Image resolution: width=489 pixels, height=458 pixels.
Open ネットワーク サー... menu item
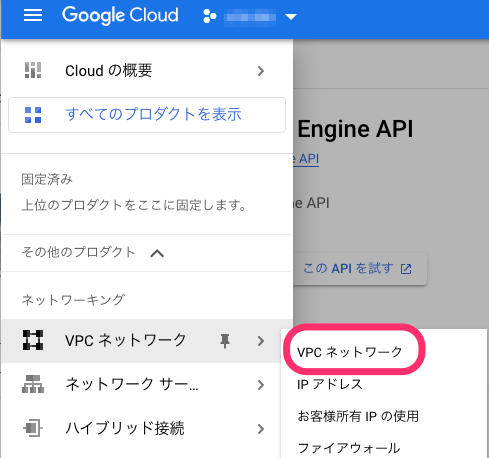pos(147,384)
